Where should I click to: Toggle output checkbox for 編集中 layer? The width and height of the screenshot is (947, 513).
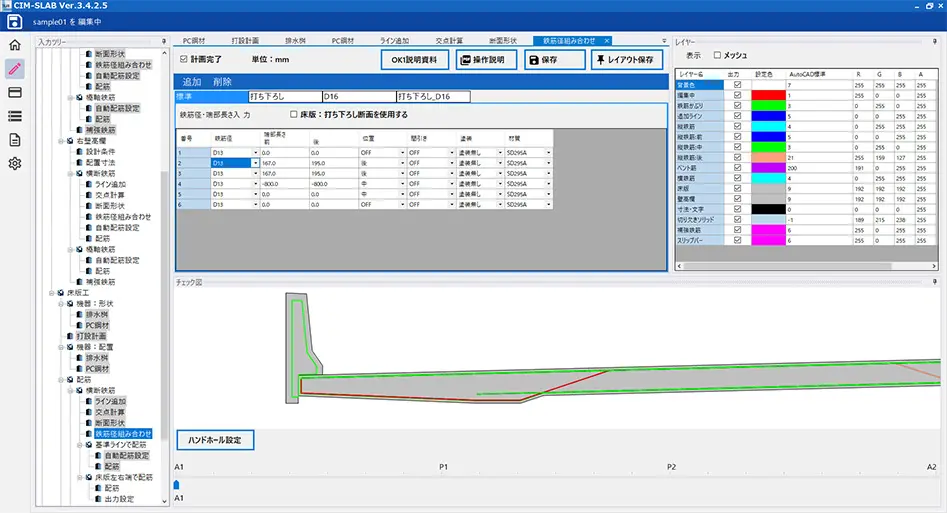(x=737, y=95)
